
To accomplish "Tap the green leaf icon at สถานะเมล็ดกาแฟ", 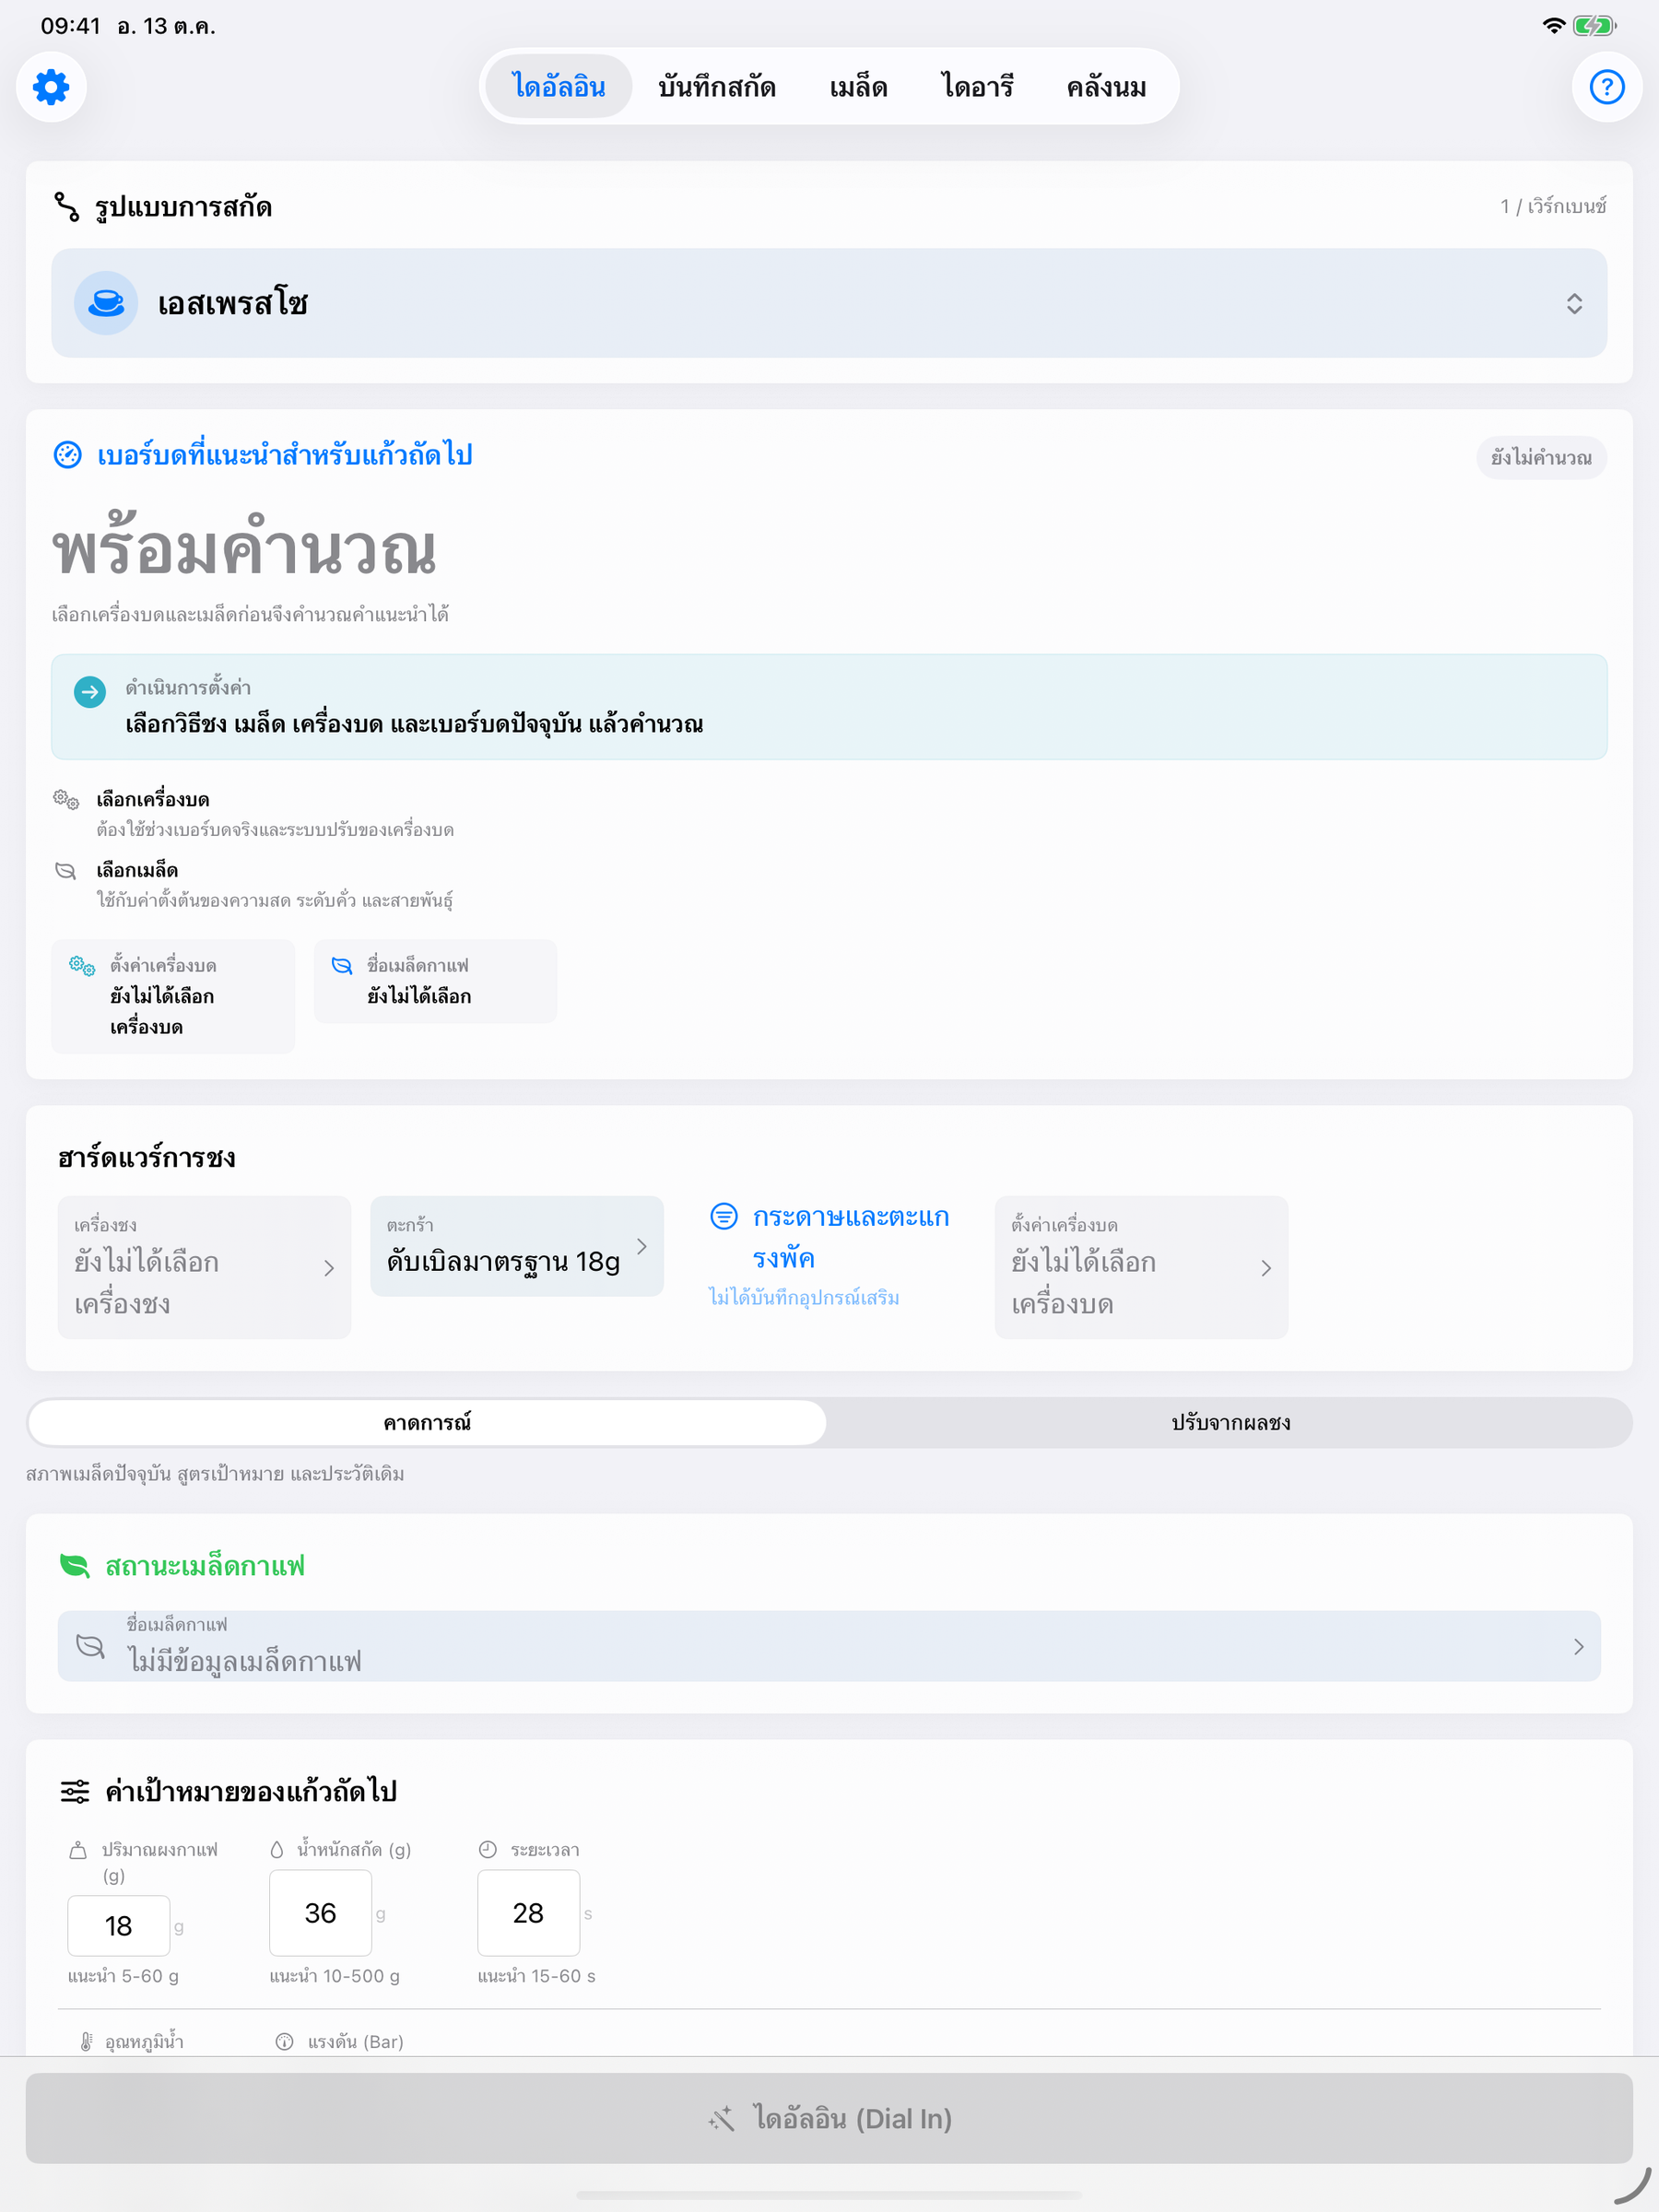I will tap(75, 1565).
